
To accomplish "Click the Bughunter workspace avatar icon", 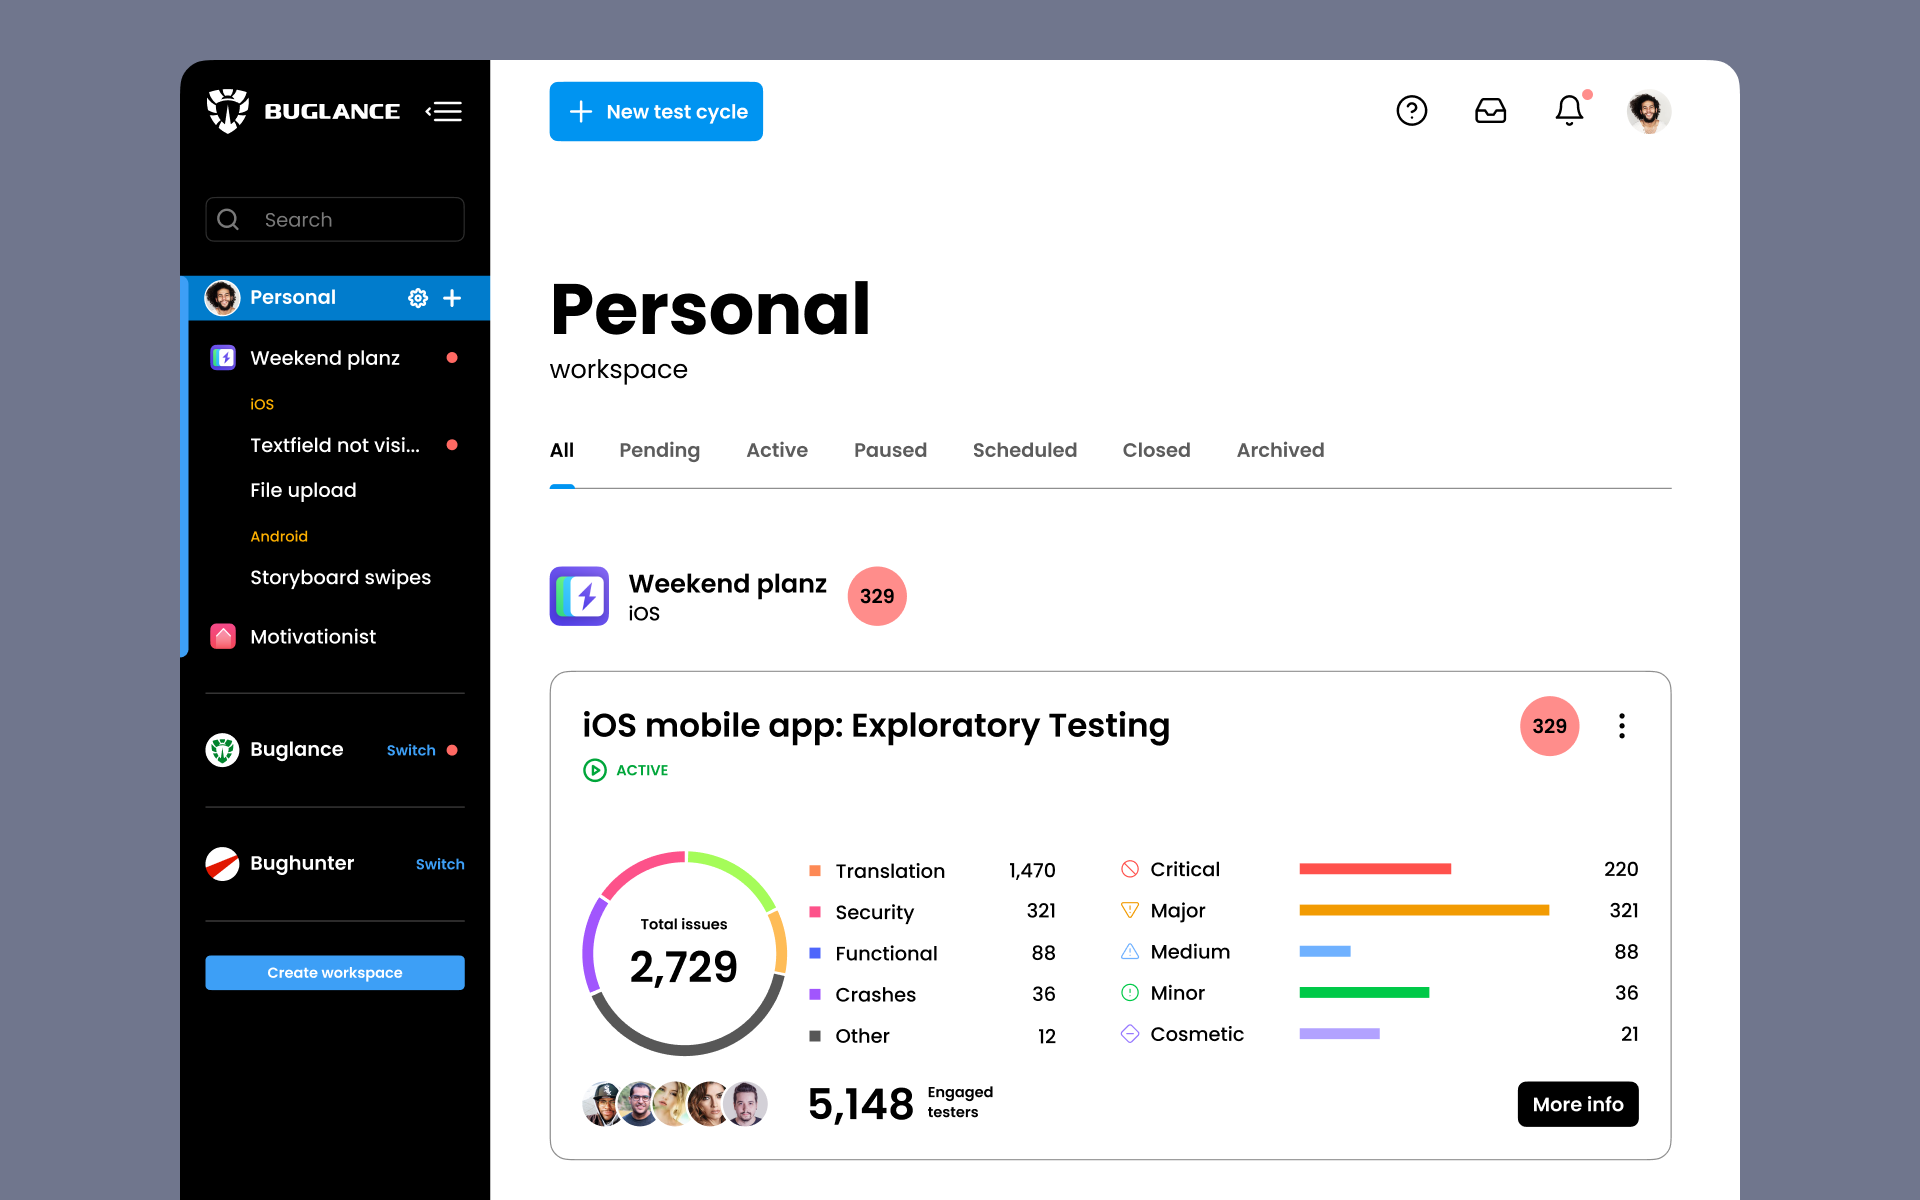I will (x=222, y=863).
